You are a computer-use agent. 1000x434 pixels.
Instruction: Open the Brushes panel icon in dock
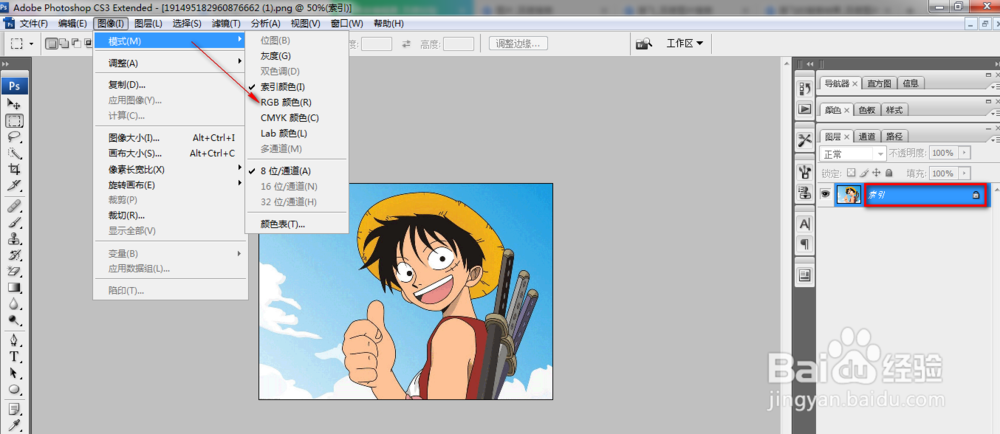[805, 171]
